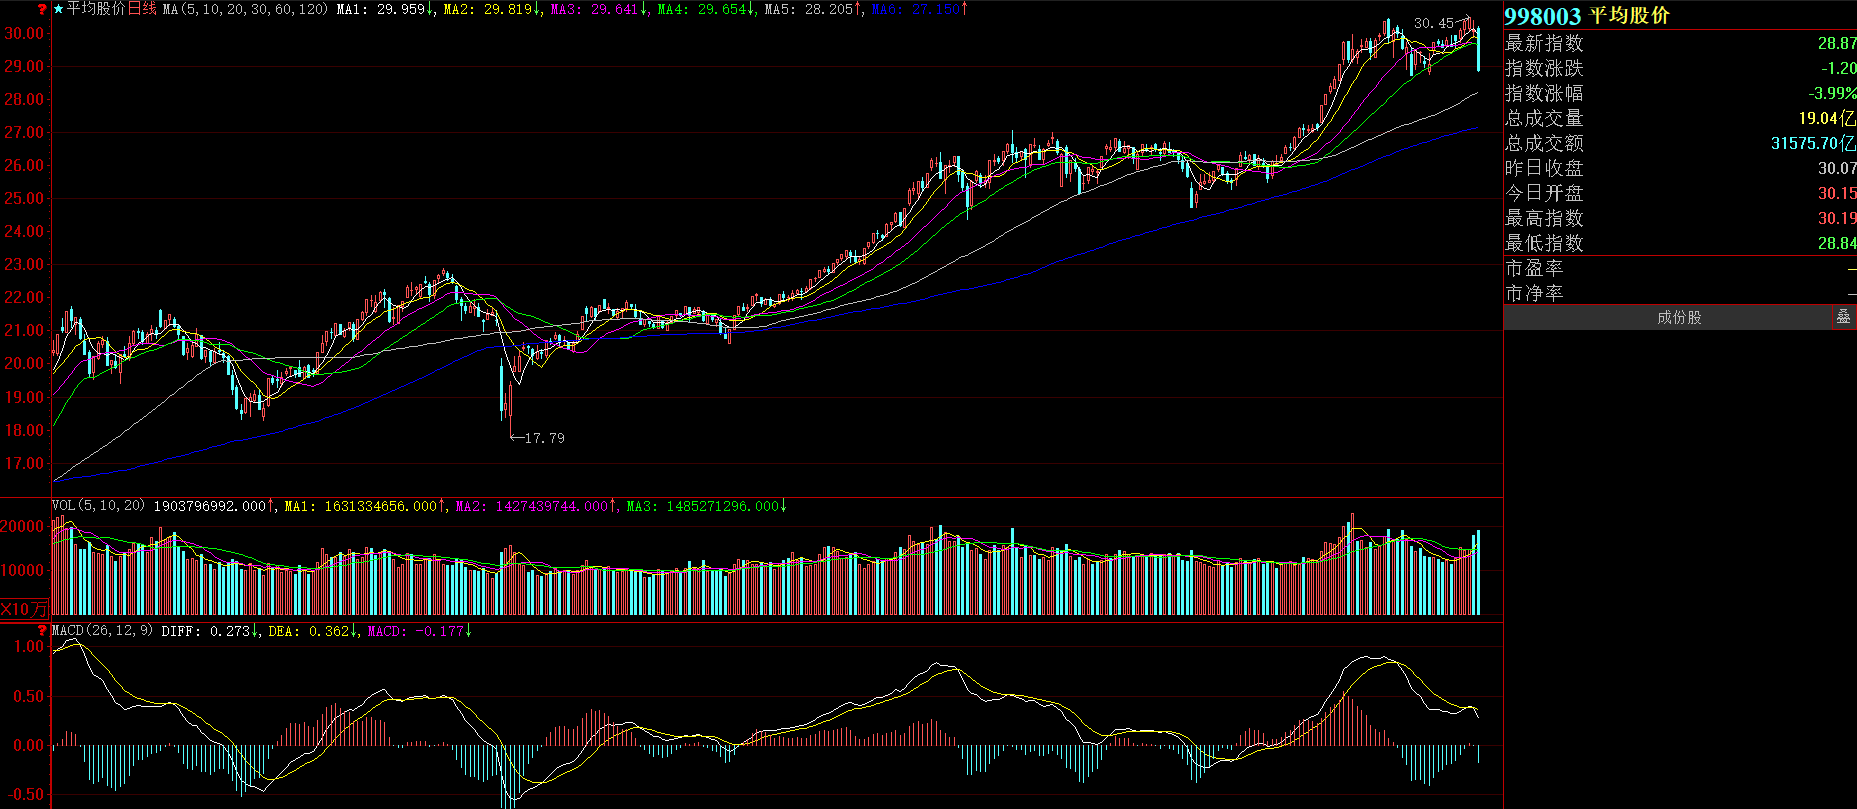1857x809 pixels.
Task: Click the 最低指数 row label
Action: (x=1544, y=243)
